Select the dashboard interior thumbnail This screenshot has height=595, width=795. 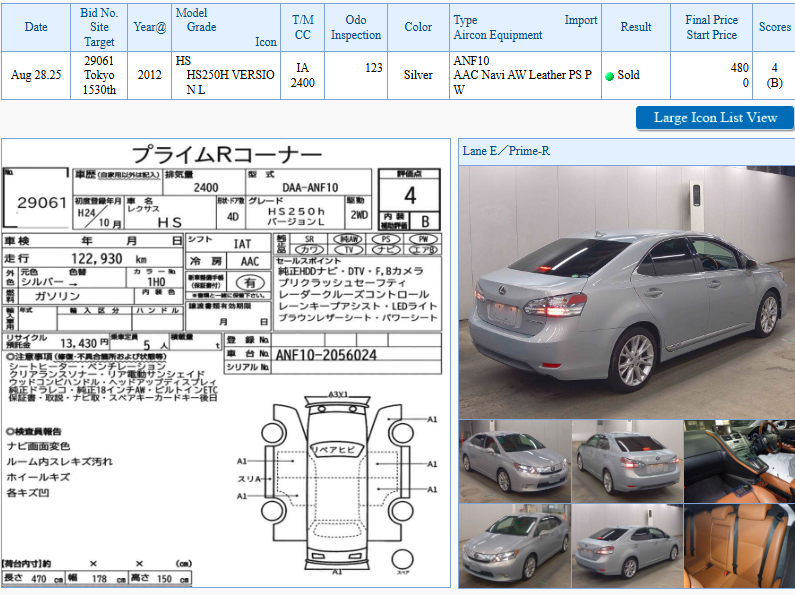coord(739,461)
